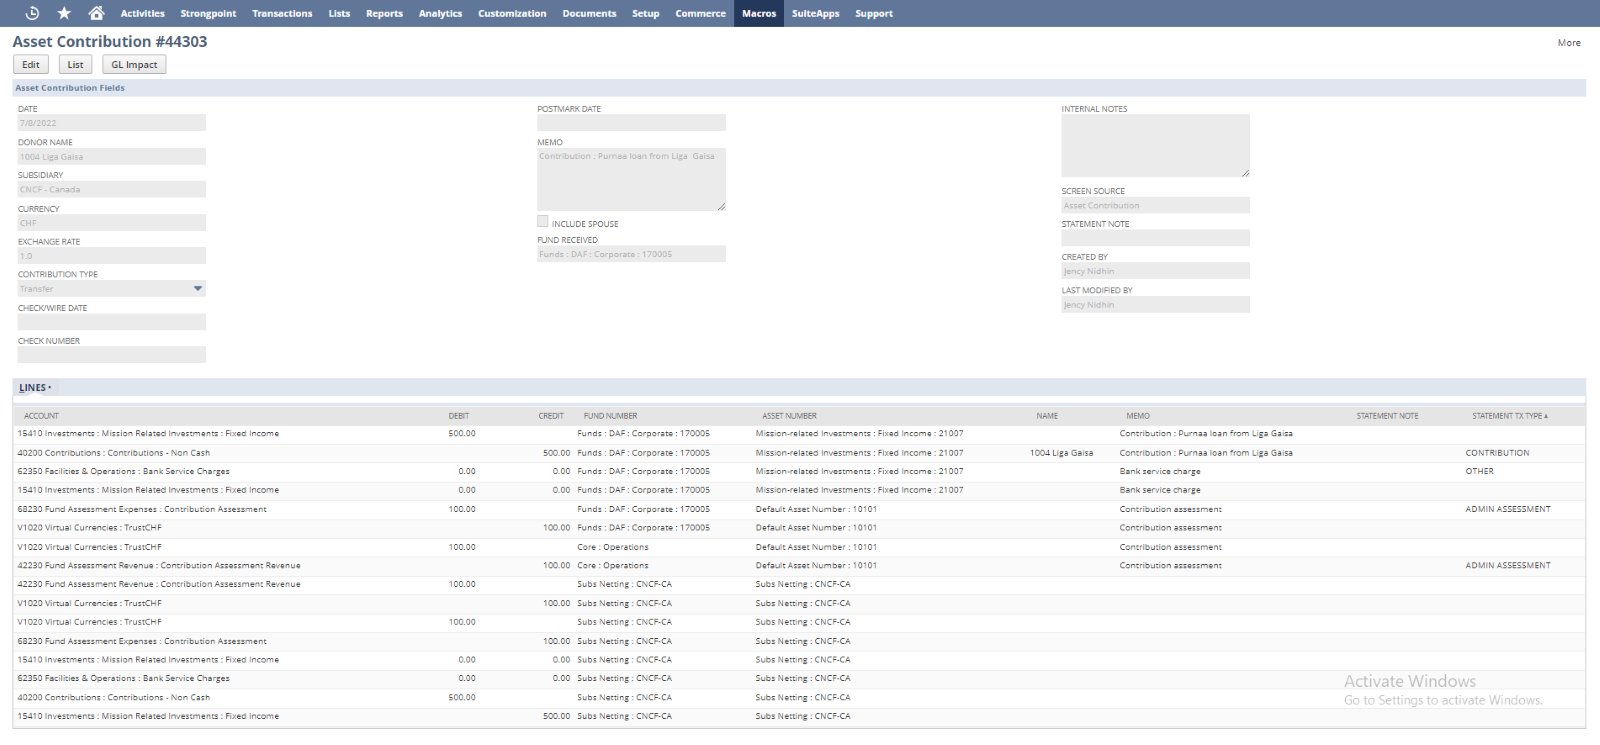Click the Internal Notes text area
This screenshot has width=1600, height=745.
tap(1155, 146)
